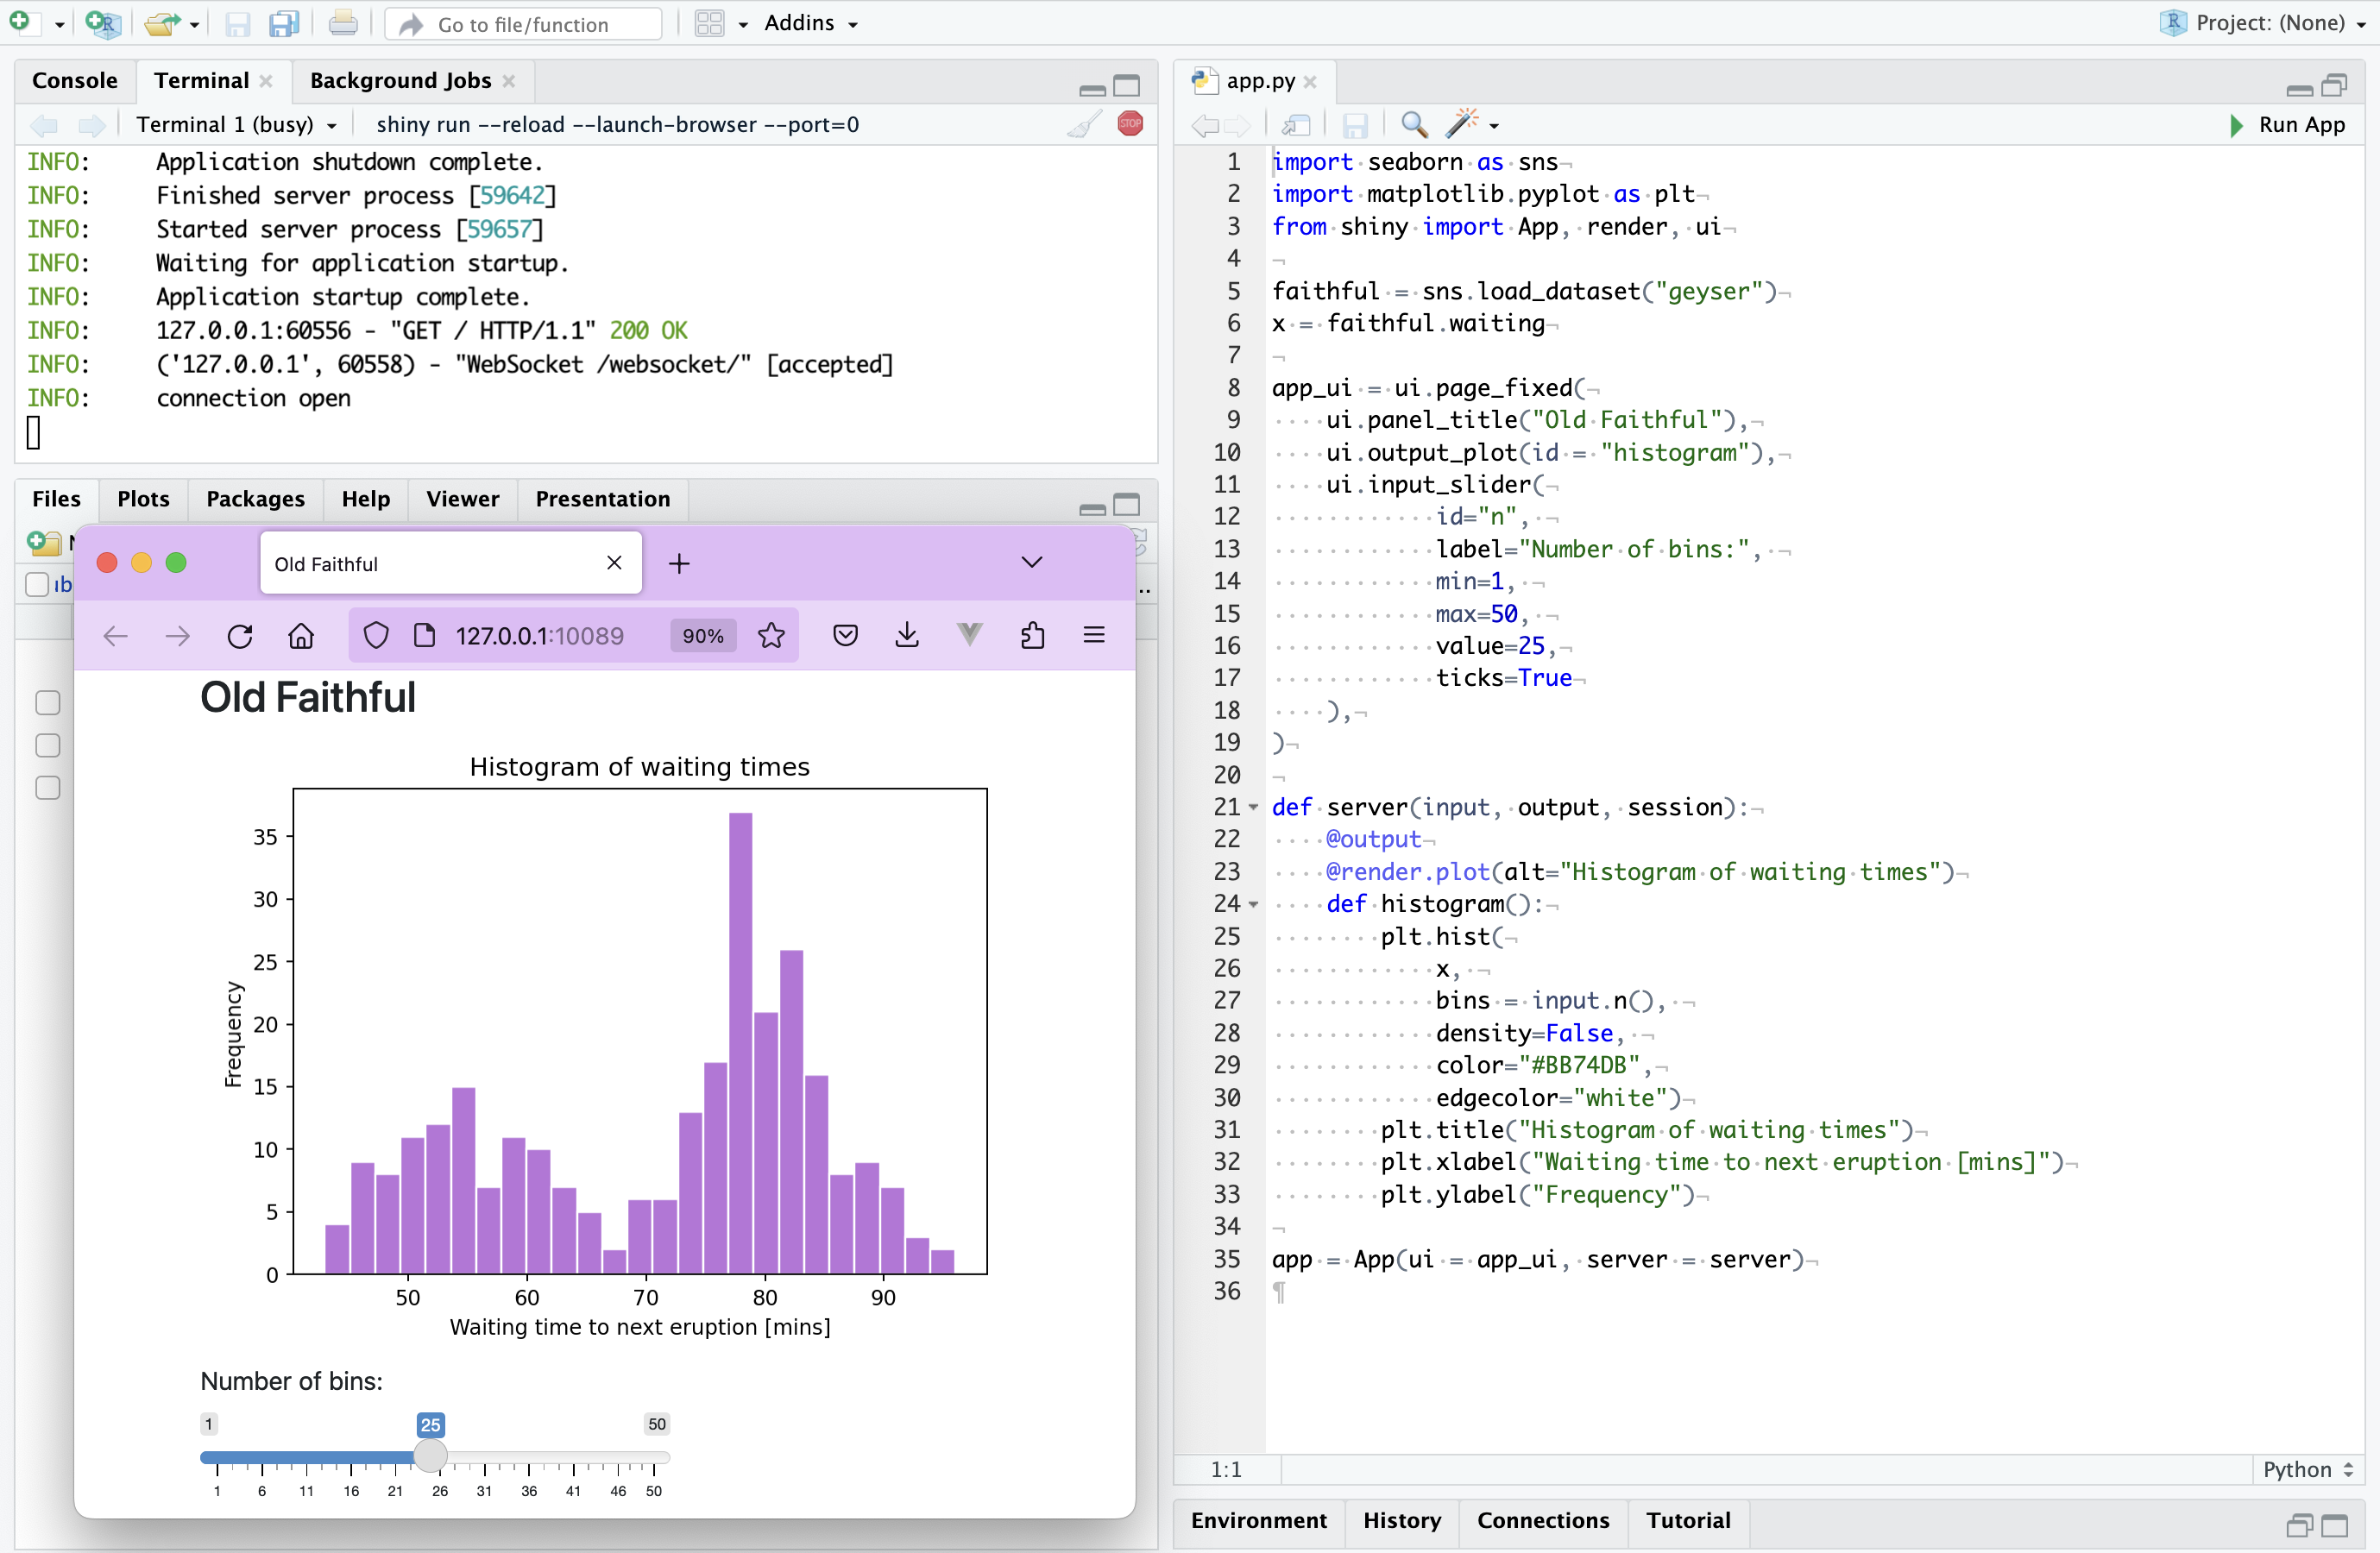Reload the Old Faithful page

pyautogui.click(x=240, y=636)
